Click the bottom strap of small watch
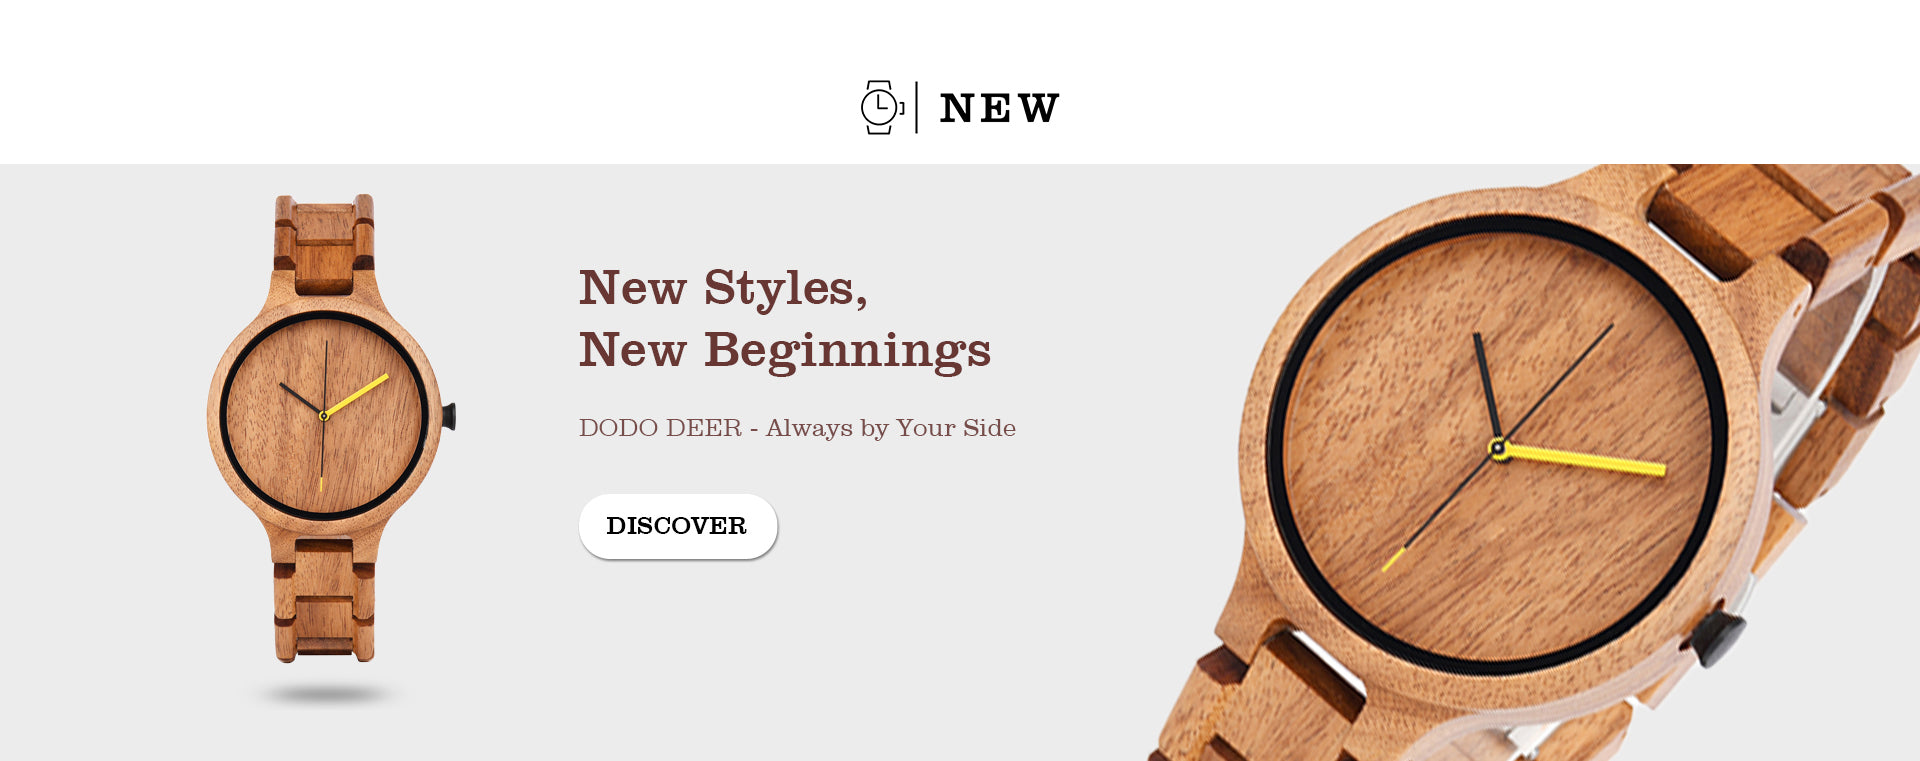 coord(324,600)
